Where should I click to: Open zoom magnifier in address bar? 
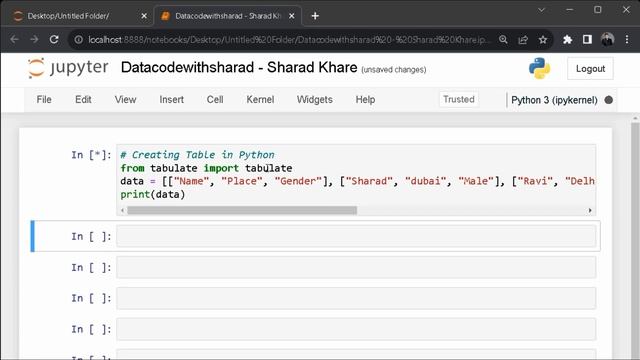coord(503,40)
